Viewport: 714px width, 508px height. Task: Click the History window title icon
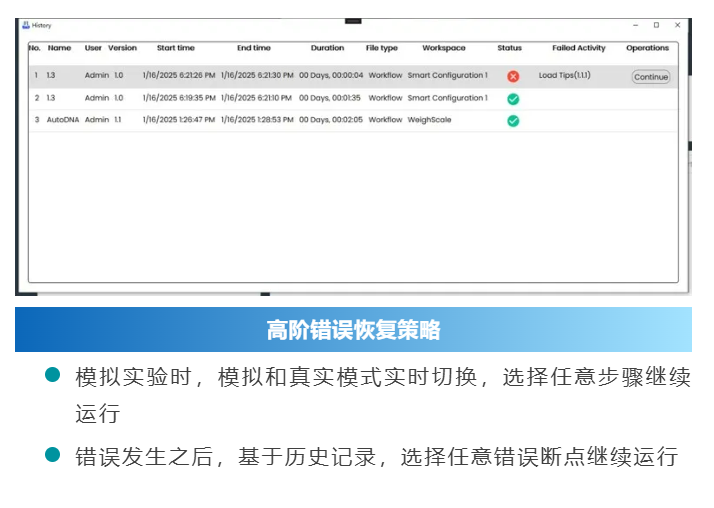click(x=26, y=25)
